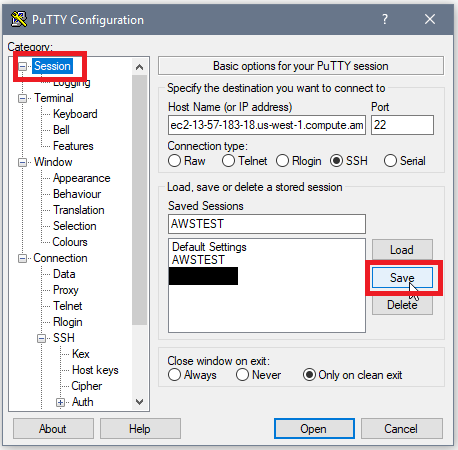
Task: Open the Cipher settings category
Action: coord(87,386)
